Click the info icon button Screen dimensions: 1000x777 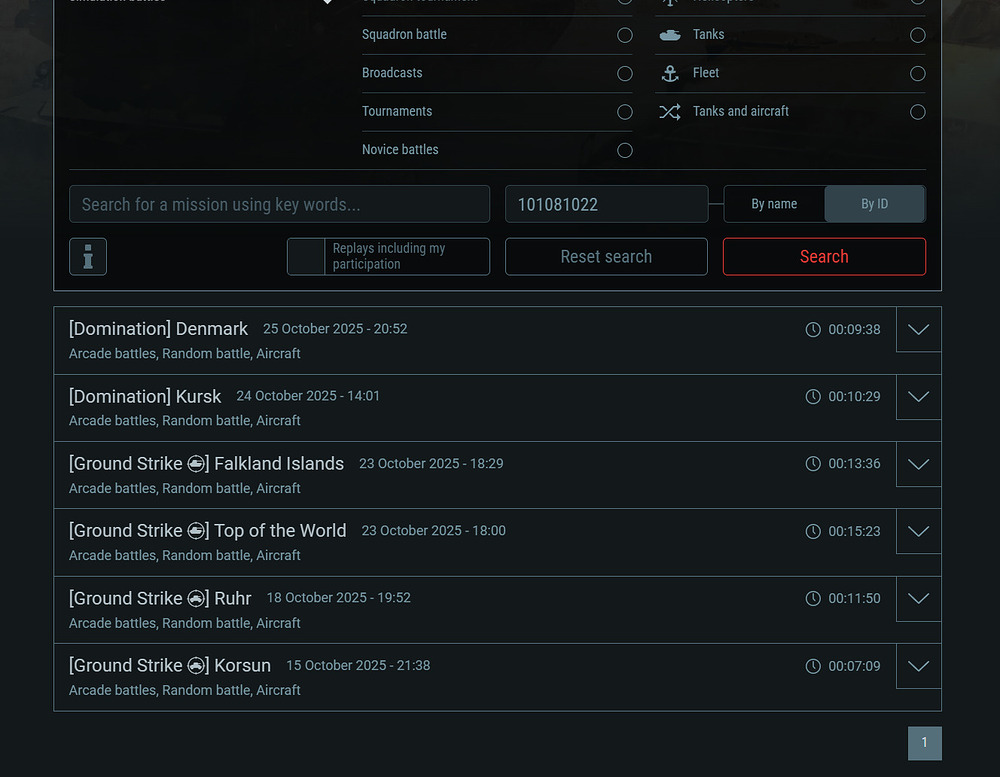pyautogui.click(x=88, y=257)
